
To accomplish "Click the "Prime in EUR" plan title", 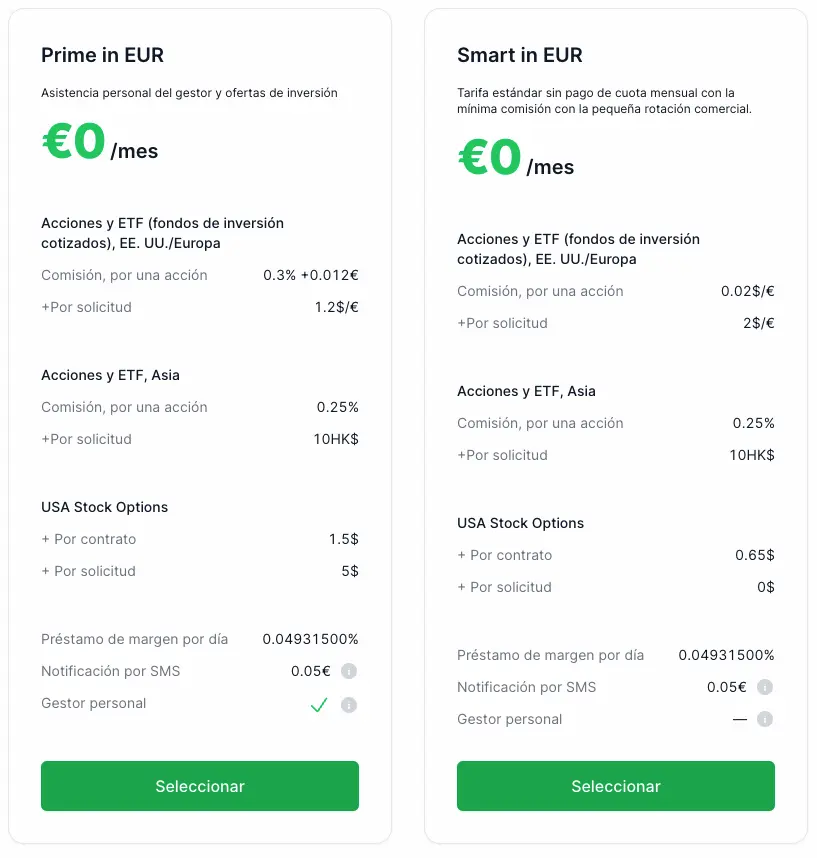I will coord(102,55).
